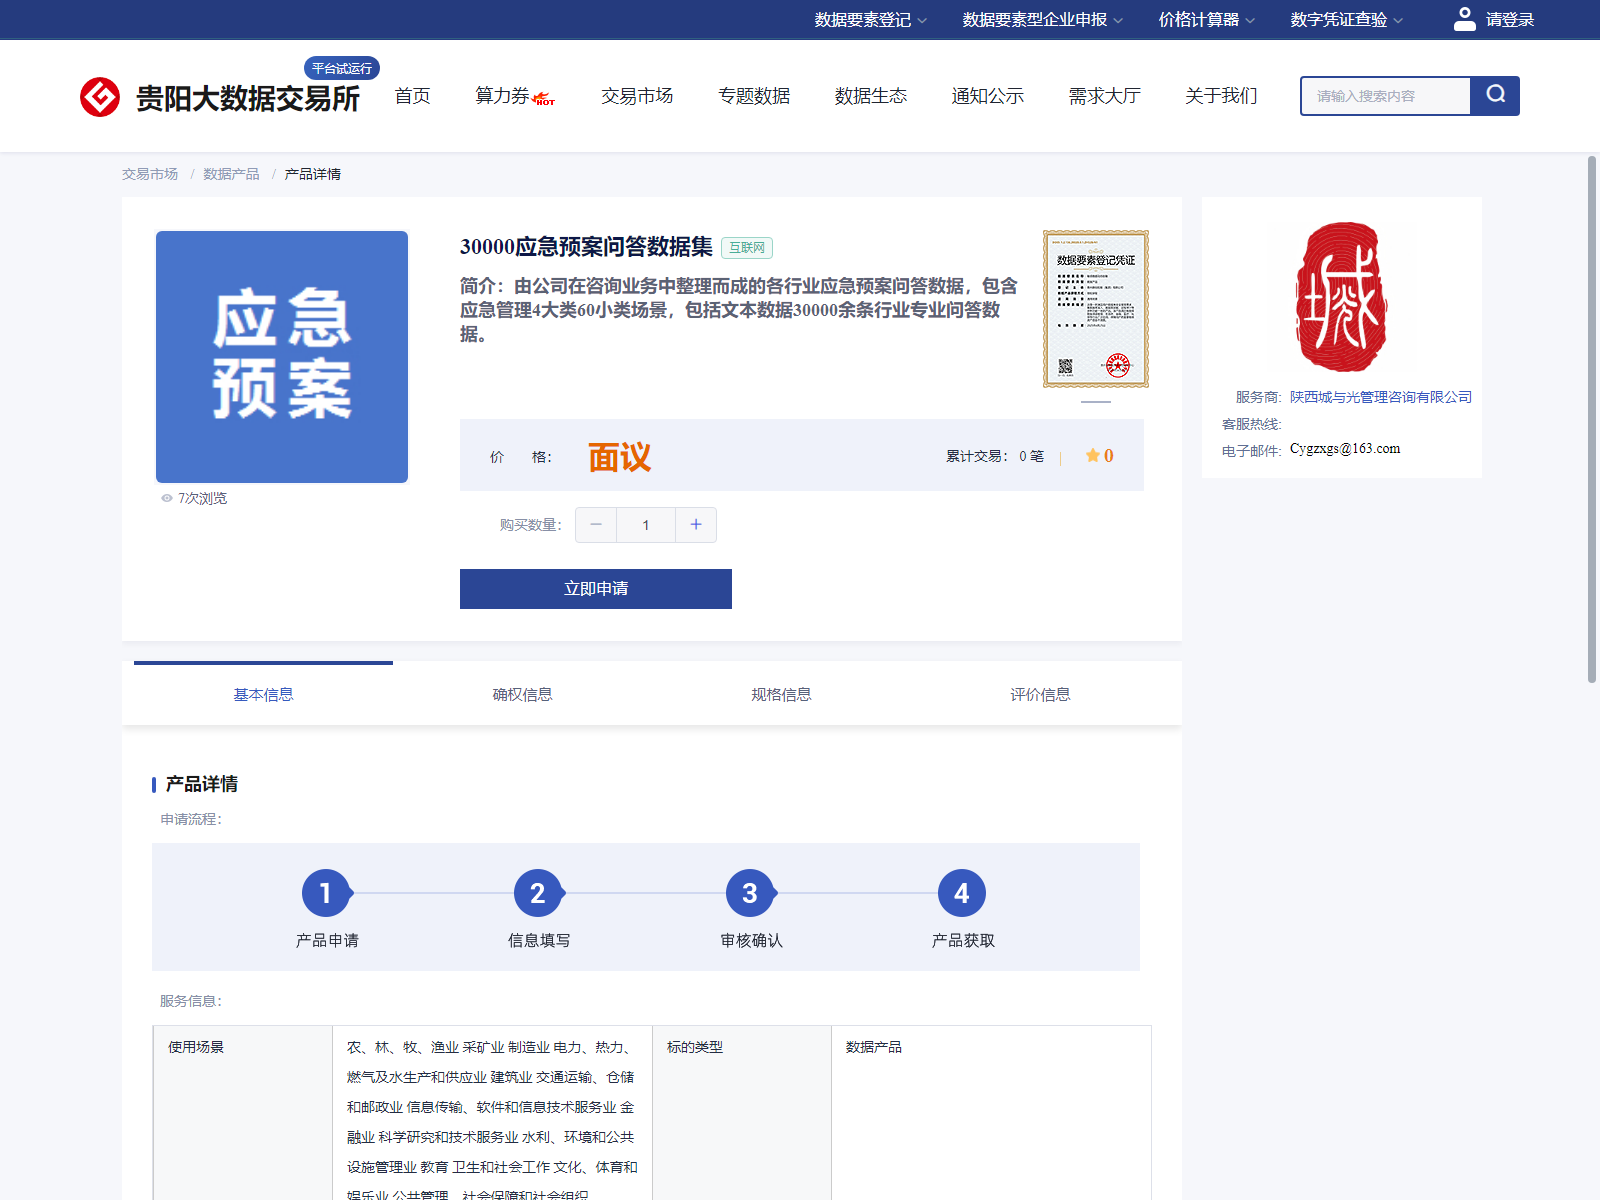
Task: Open the 专题数据 nav item
Action: point(754,96)
